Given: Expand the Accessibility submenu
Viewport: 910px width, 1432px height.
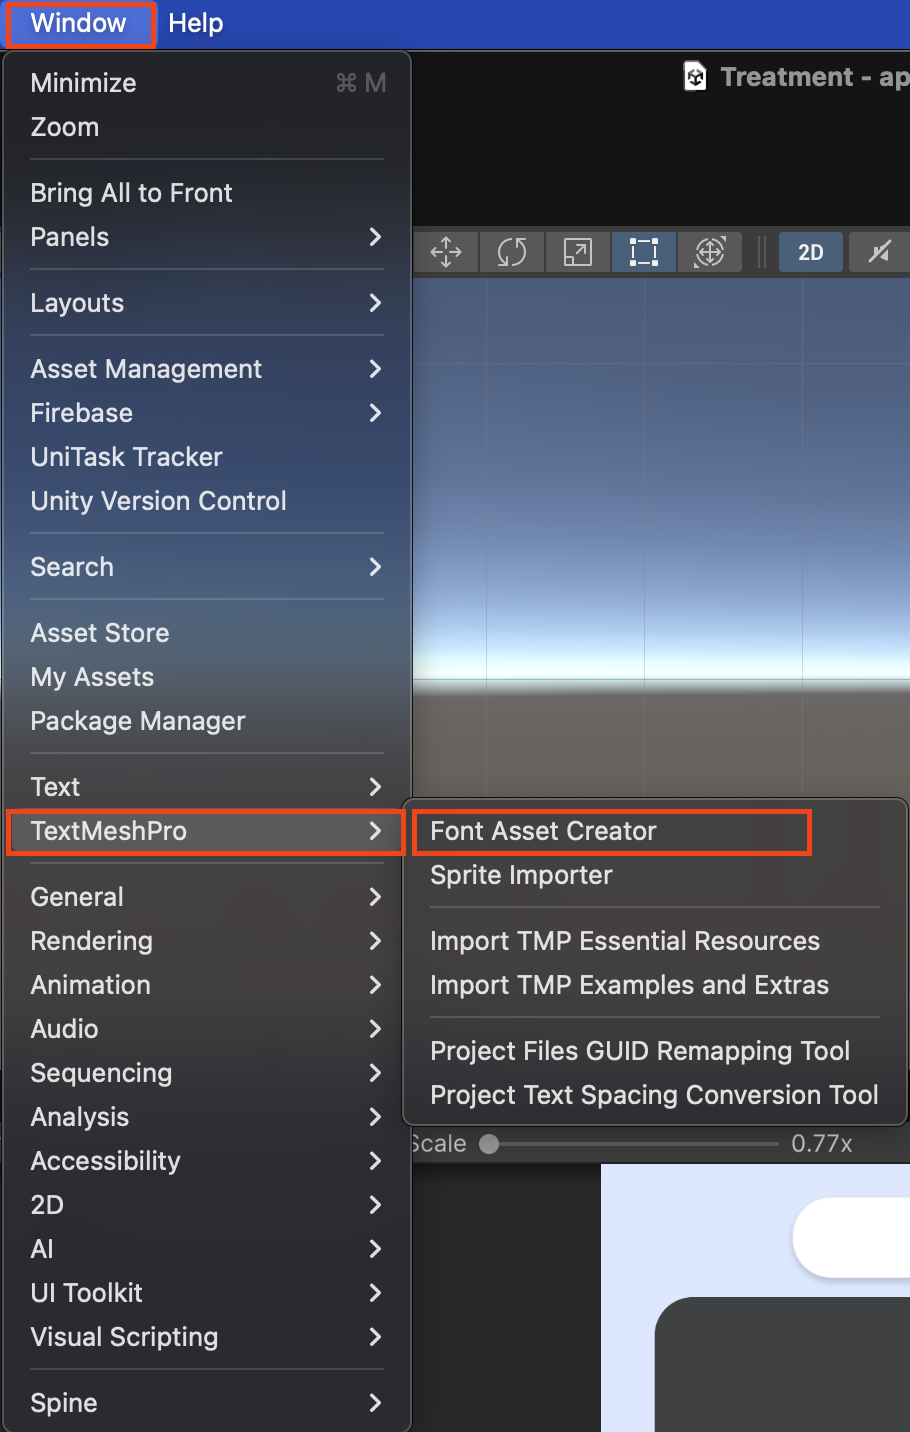Looking at the screenshot, I should (207, 1161).
